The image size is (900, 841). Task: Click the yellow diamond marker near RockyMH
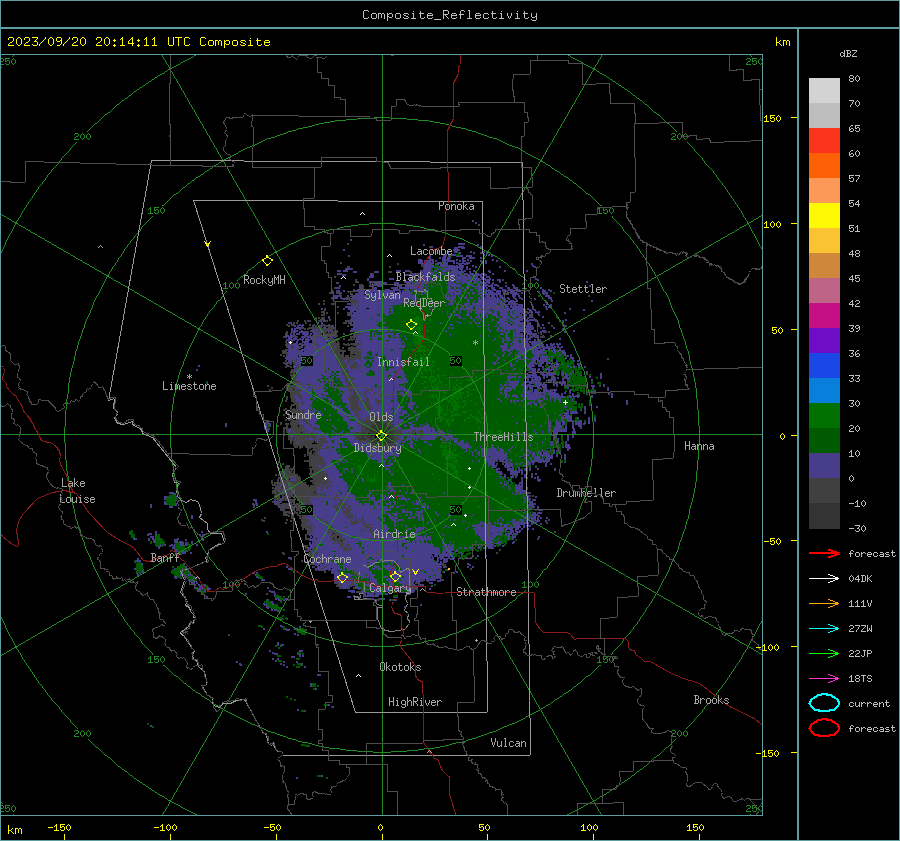pyautogui.click(x=267, y=261)
